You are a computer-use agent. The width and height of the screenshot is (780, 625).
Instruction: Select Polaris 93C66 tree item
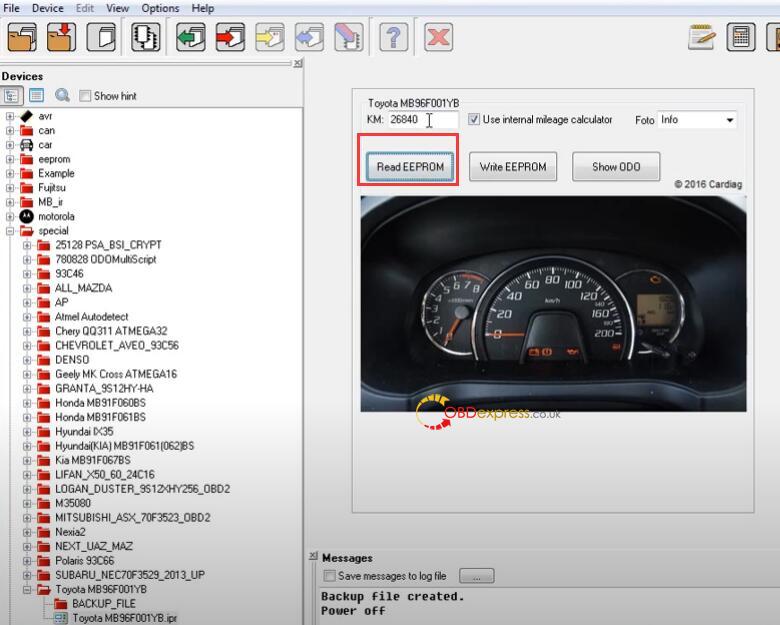(85, 561)
